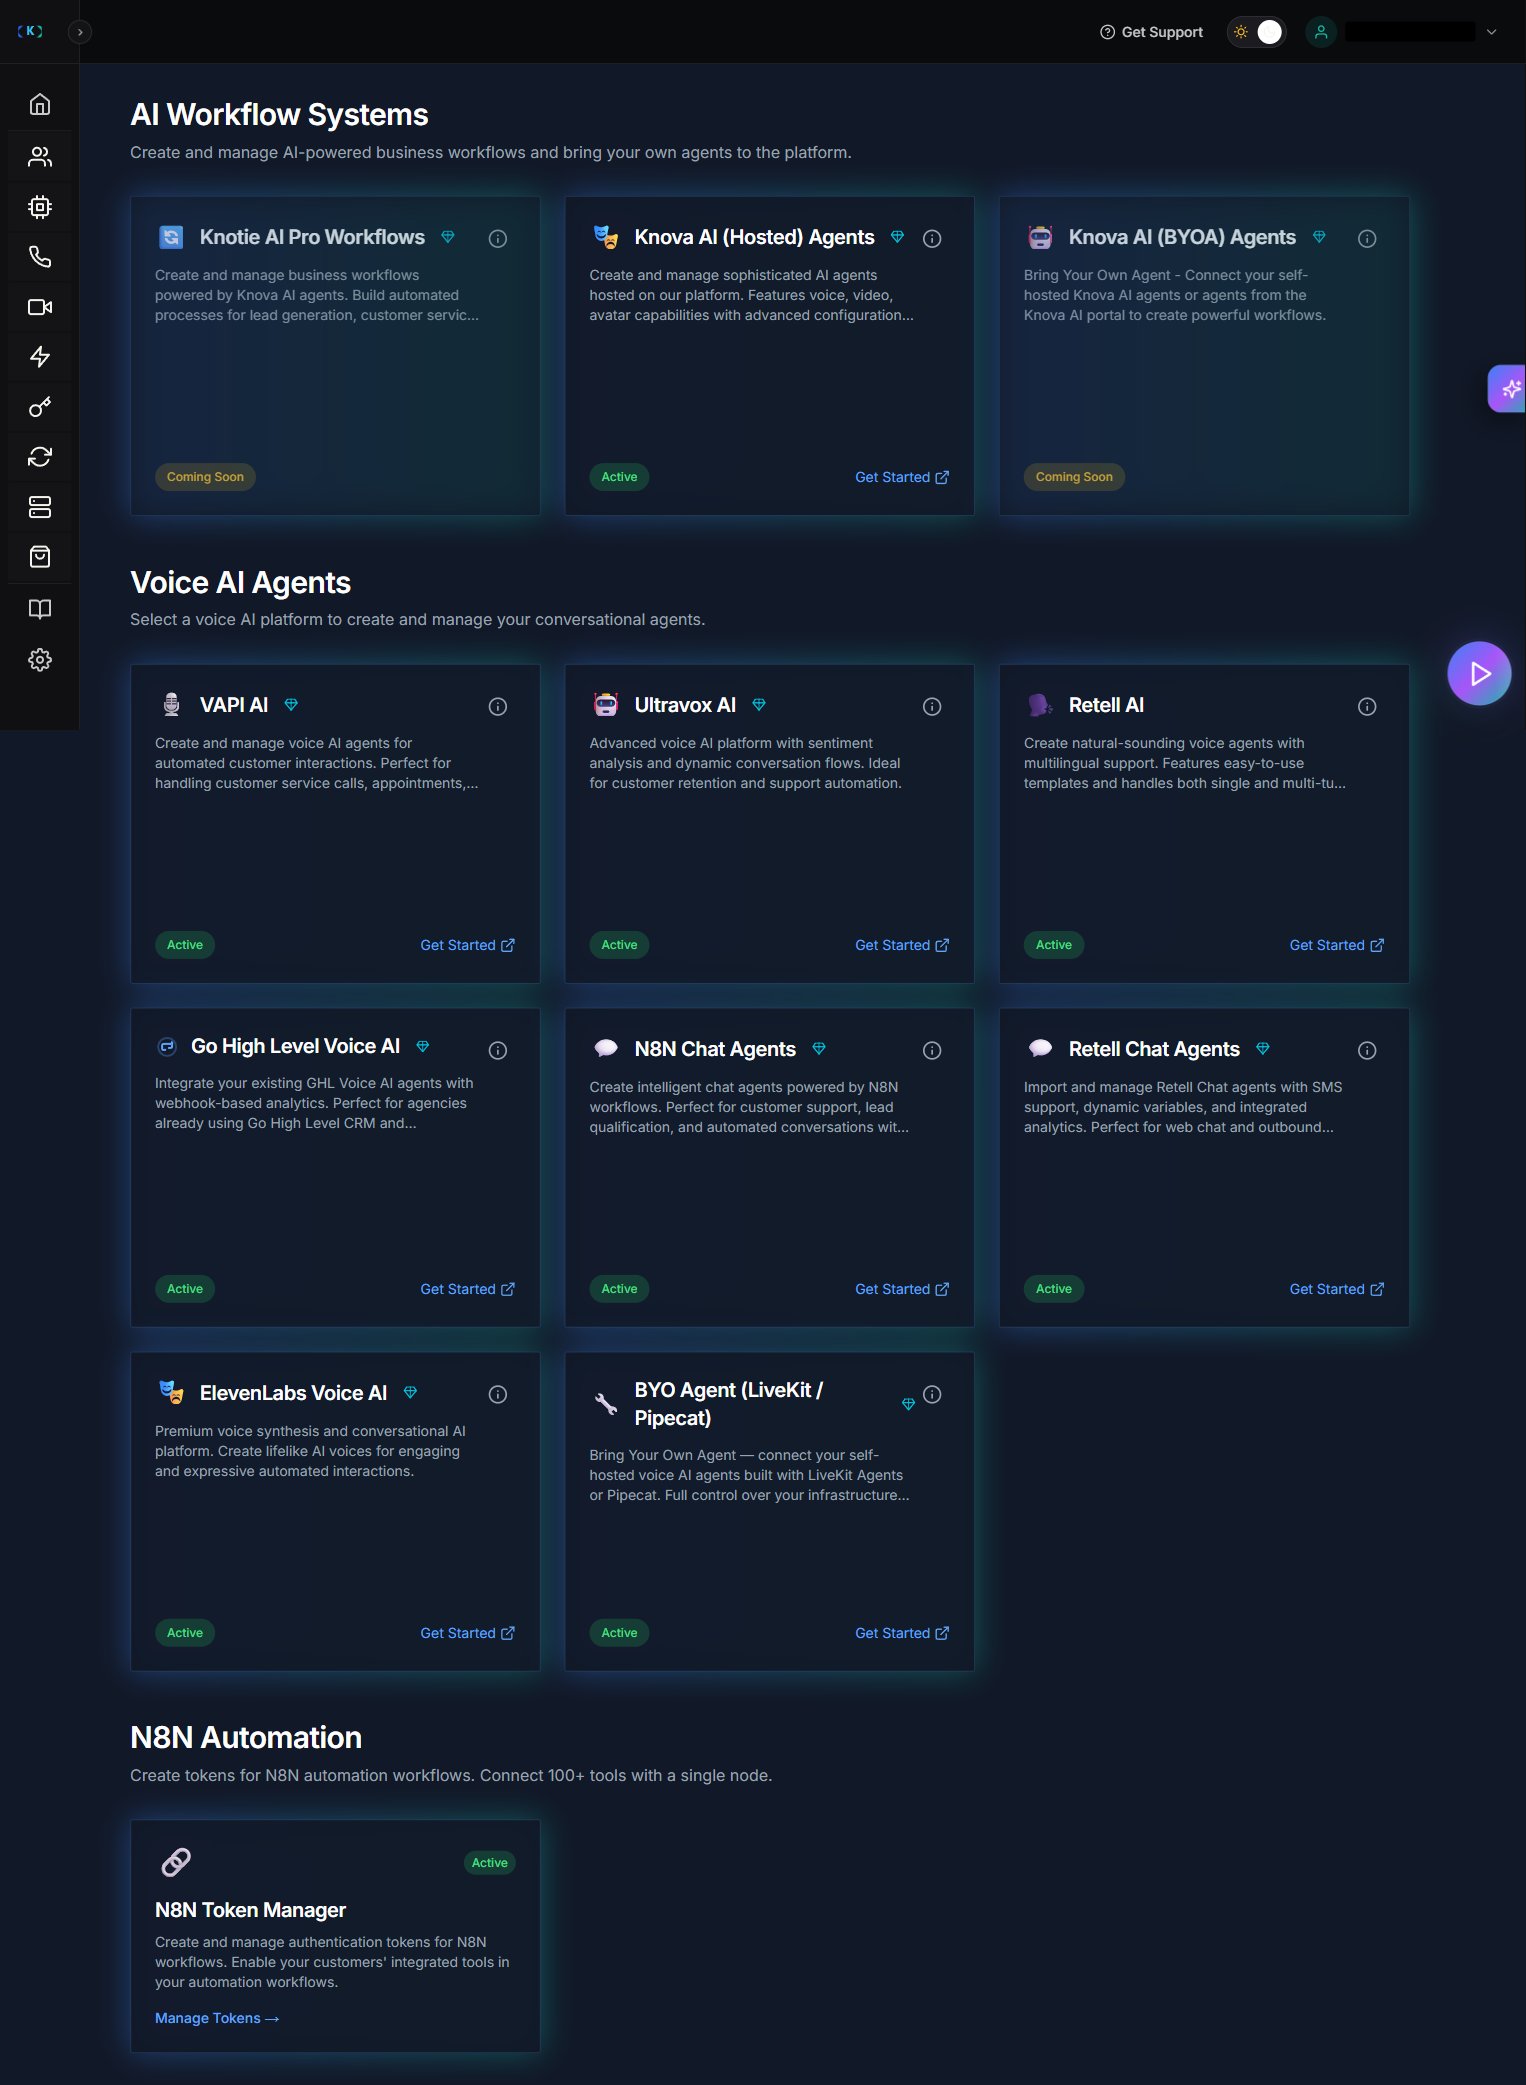The image size is (1526, 2085).
Task: Get Started with Retell AI
Action: click(1337, 945)
